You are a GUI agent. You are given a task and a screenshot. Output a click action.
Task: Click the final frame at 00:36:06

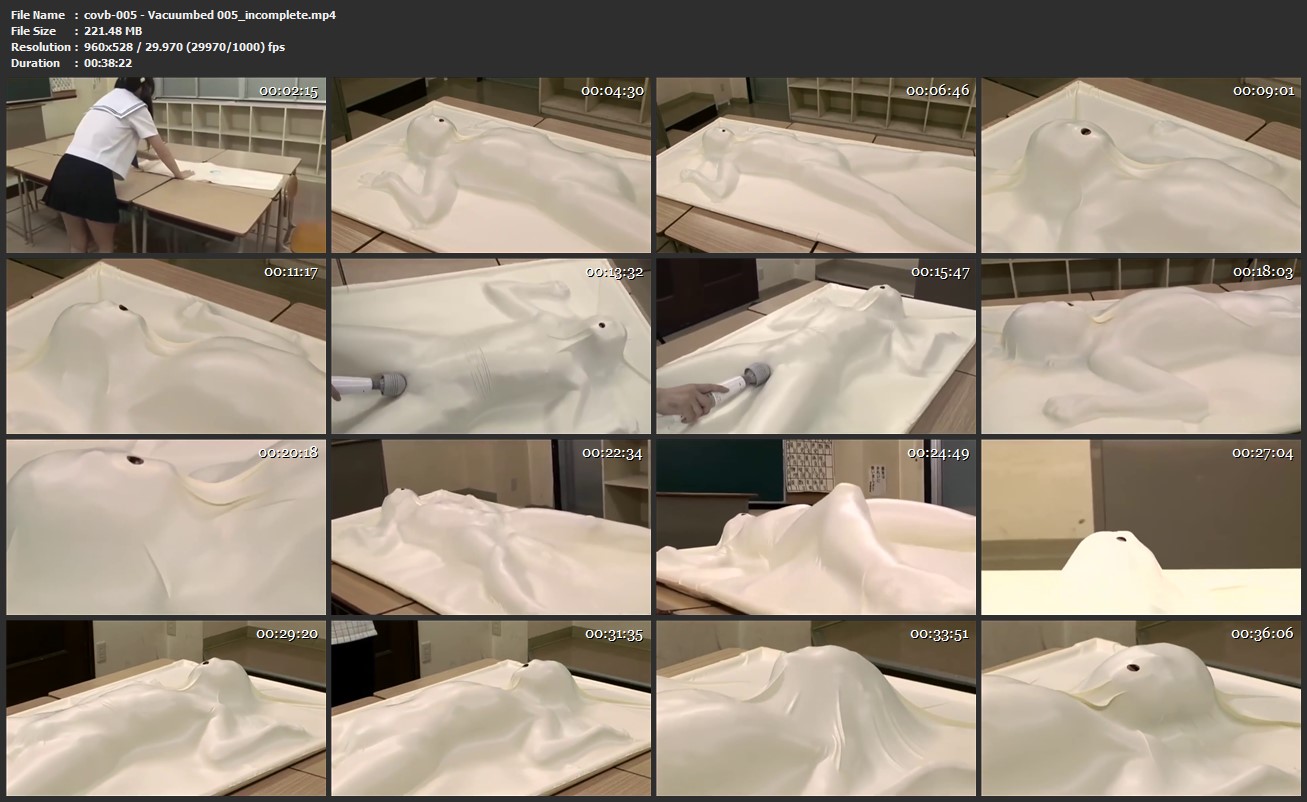1141,708
